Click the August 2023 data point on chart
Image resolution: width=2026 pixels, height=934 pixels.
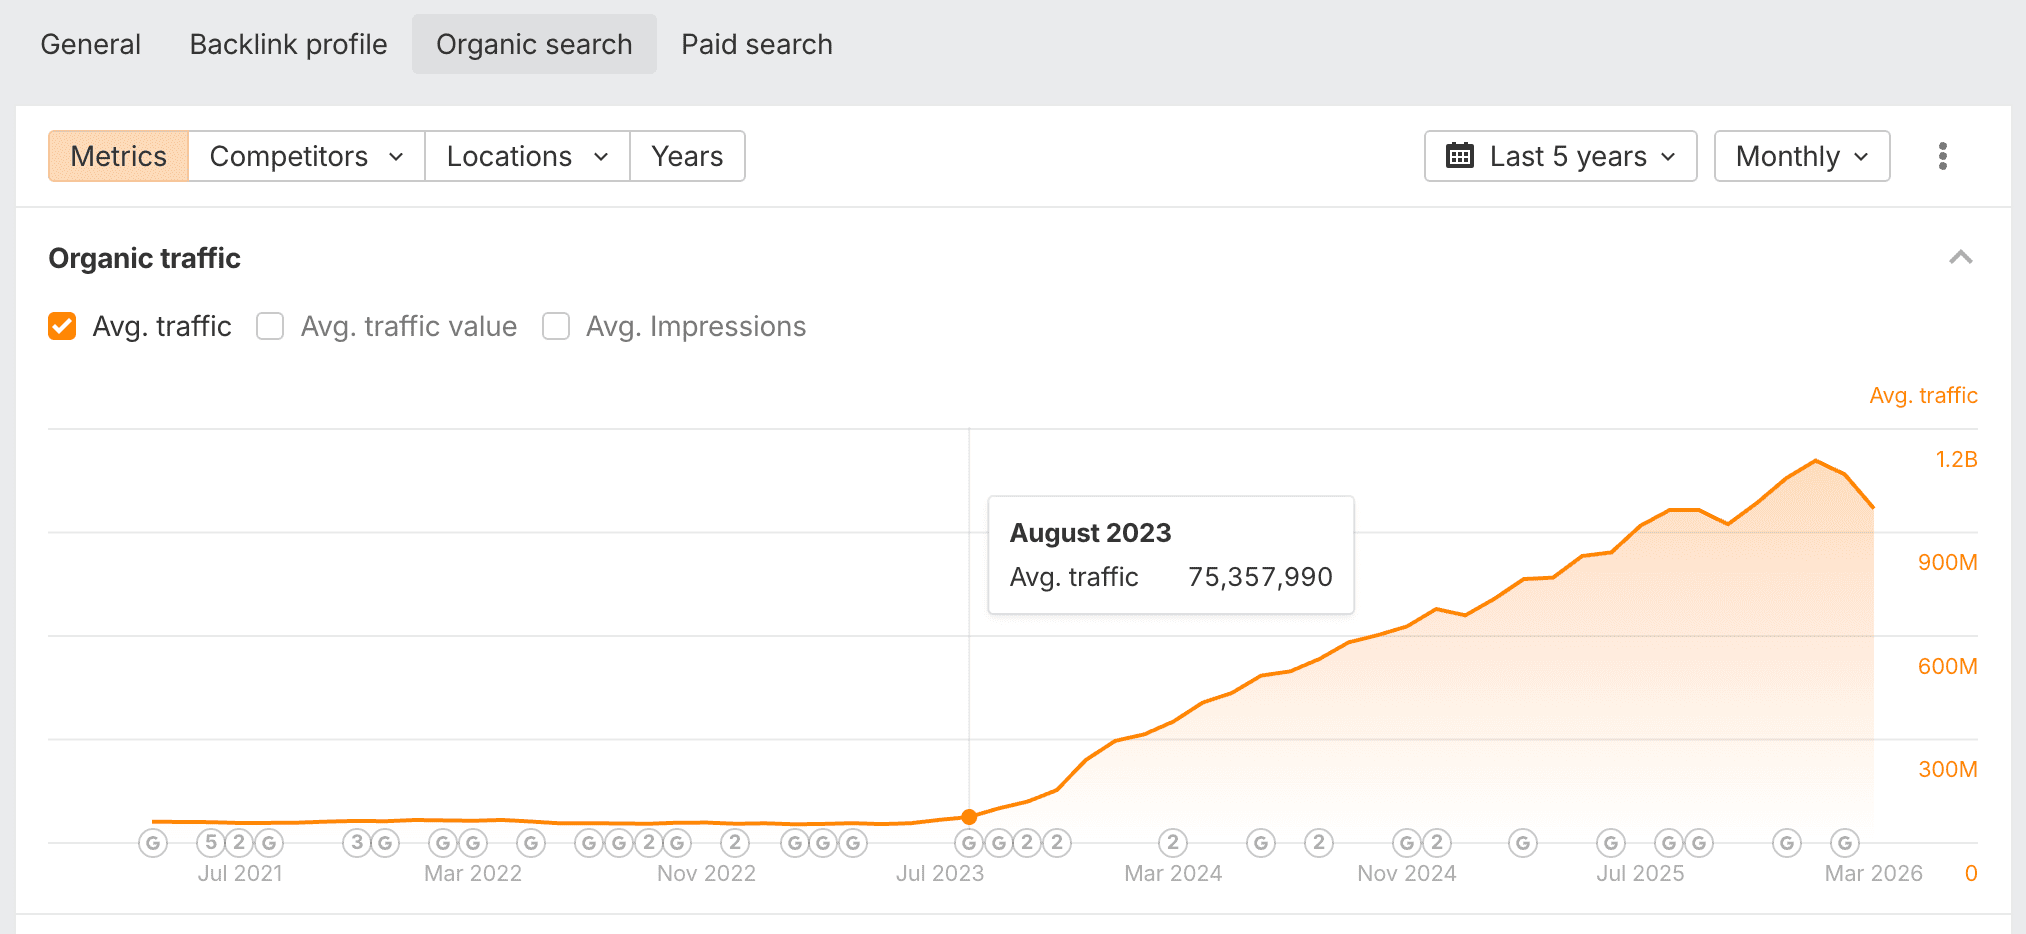[969, 817]
